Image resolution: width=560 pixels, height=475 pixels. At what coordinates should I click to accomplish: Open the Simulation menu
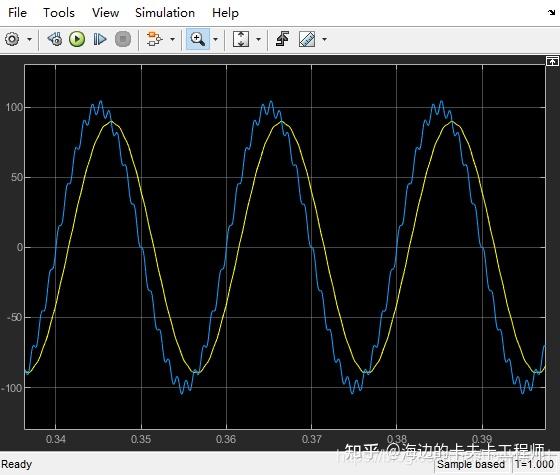click(x=165, y=13)
